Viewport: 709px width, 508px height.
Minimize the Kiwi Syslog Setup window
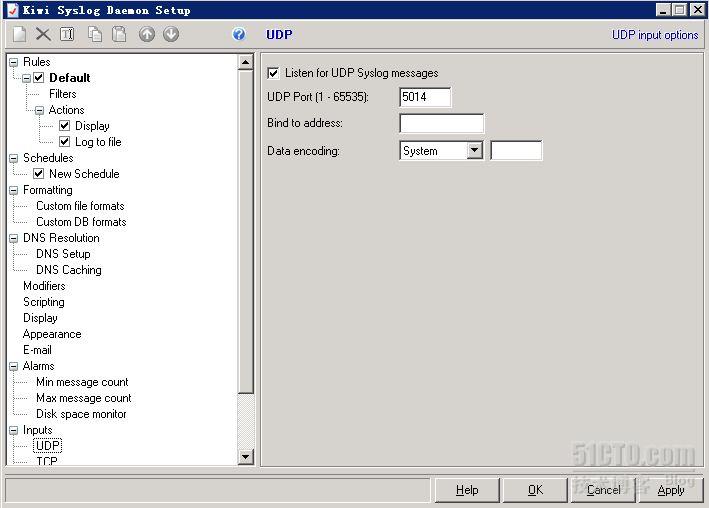tap(663, 9)
